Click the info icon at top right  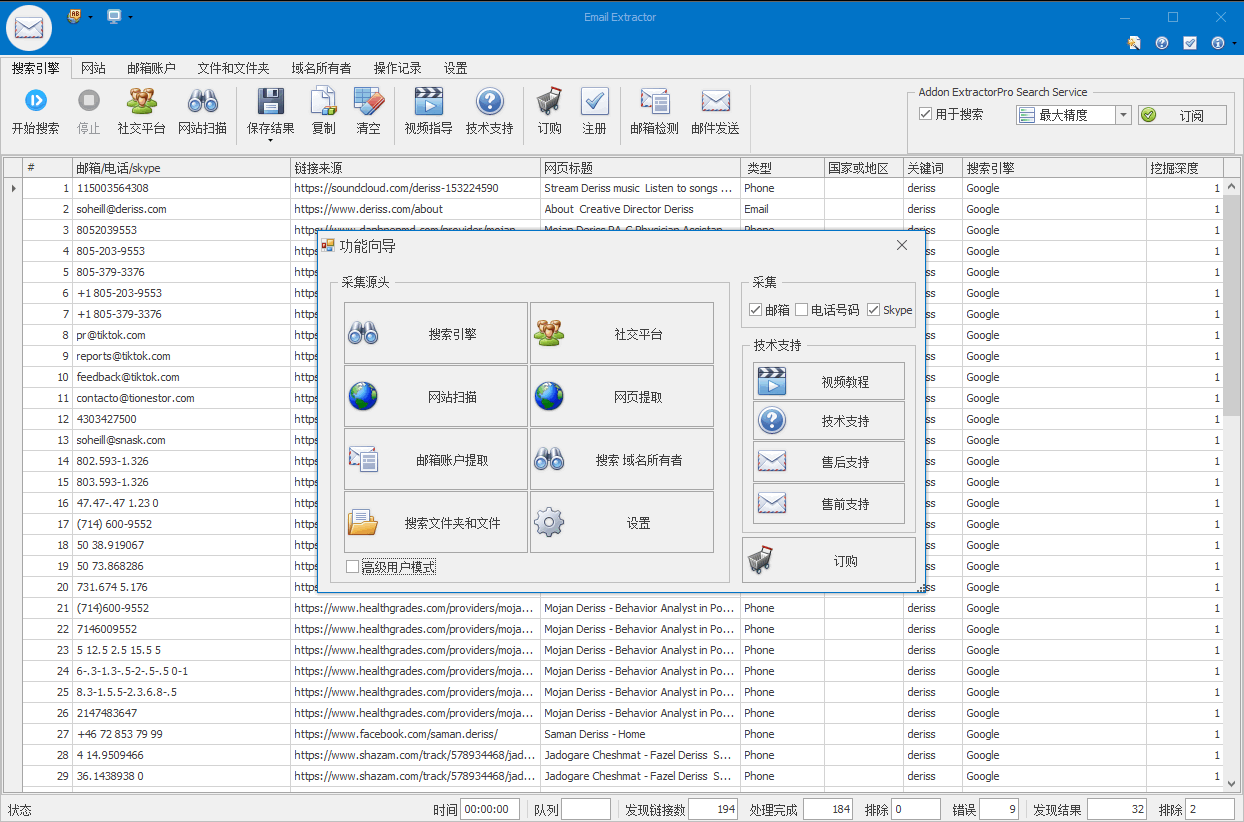(1217, 43)
